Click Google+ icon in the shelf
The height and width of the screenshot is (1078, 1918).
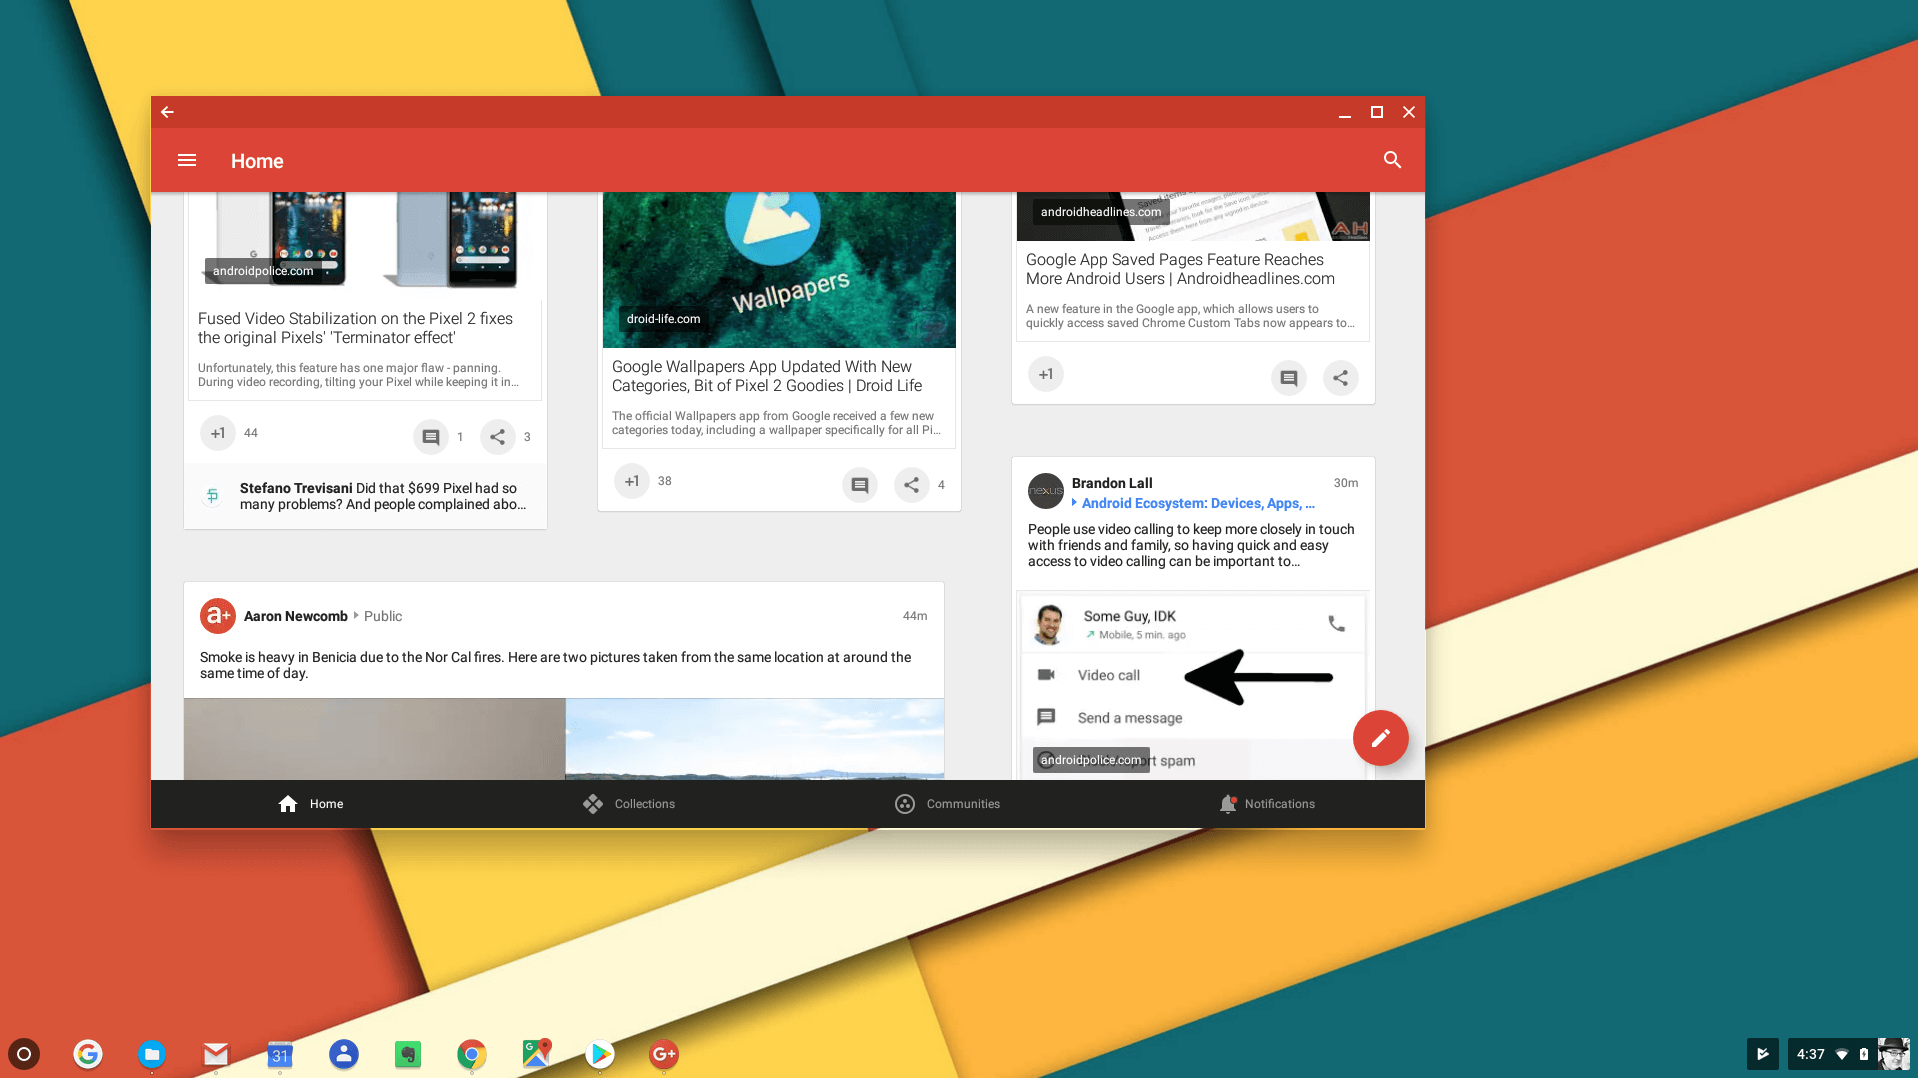tap(664, 1054)
